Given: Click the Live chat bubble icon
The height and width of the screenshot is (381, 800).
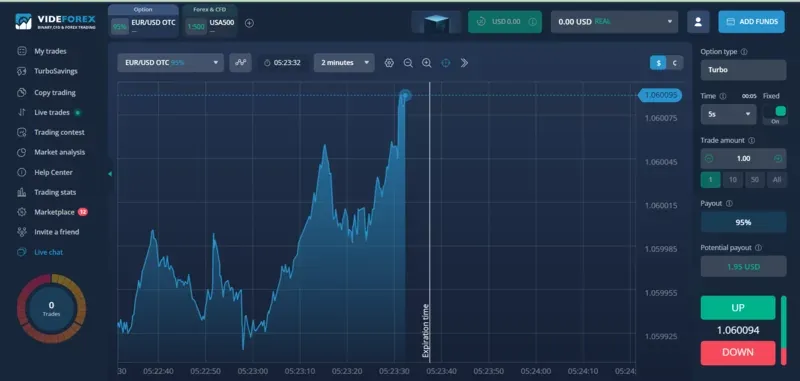Looking at the screenshot, I should 21,252.
